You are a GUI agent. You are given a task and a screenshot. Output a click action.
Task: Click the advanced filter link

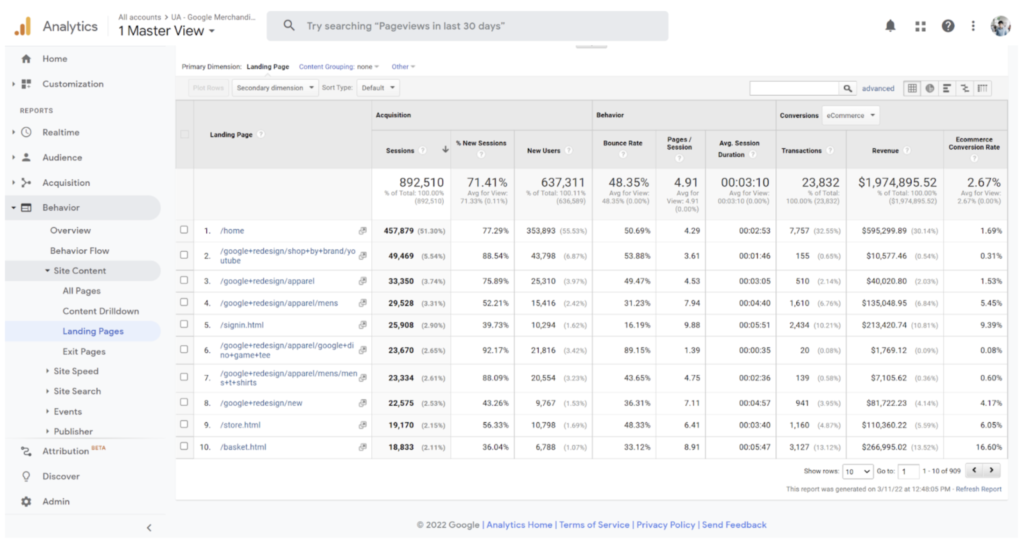click(x=878, y=88)
